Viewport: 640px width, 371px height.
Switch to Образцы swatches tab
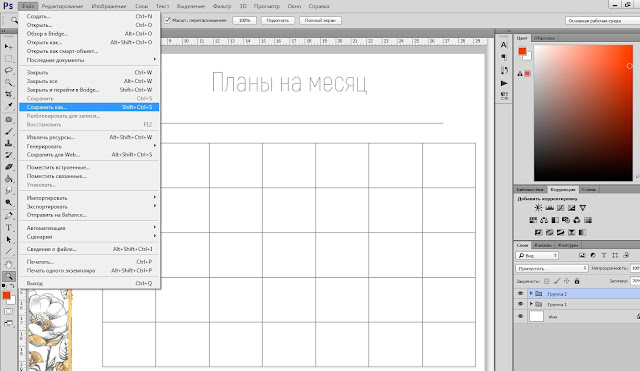[544, 38]
